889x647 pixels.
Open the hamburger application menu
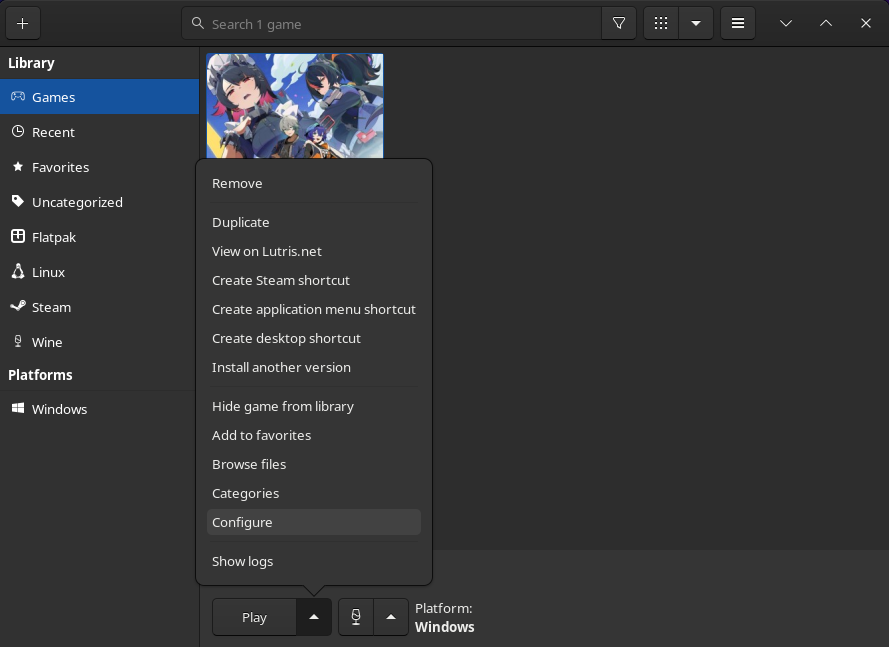tap(738, 22)
